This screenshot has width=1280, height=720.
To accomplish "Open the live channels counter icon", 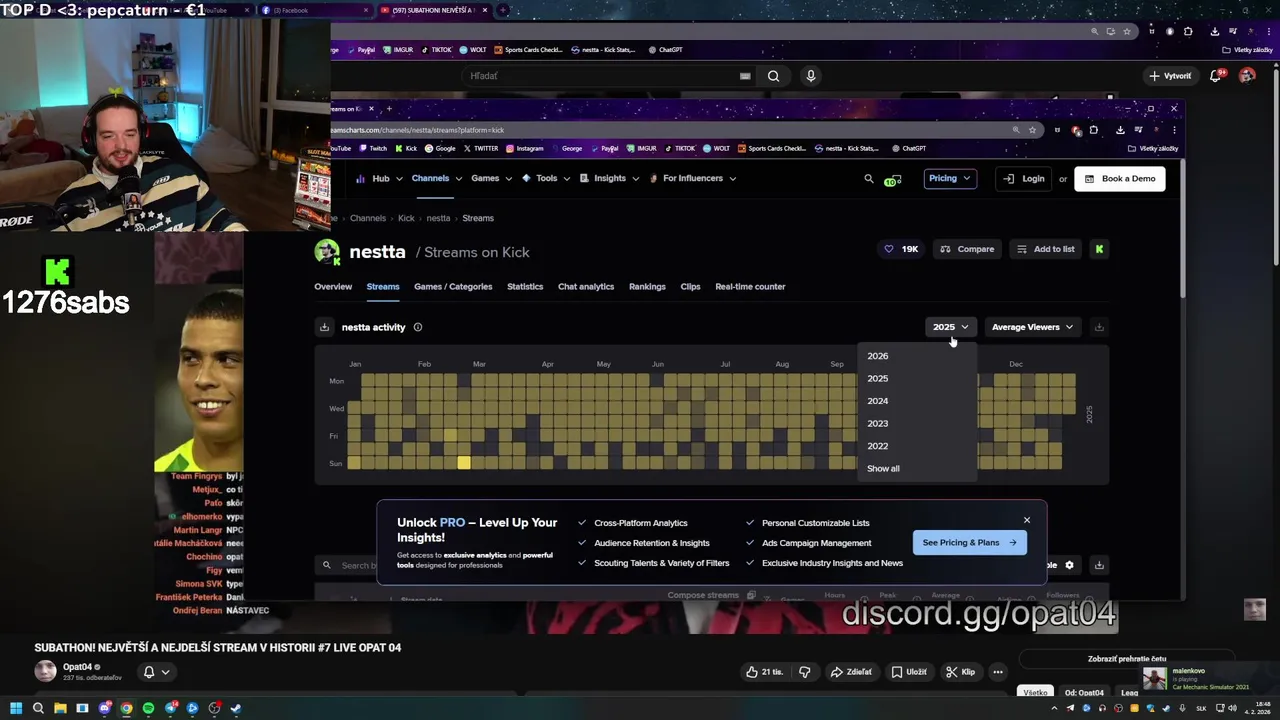I will (892, 179).
